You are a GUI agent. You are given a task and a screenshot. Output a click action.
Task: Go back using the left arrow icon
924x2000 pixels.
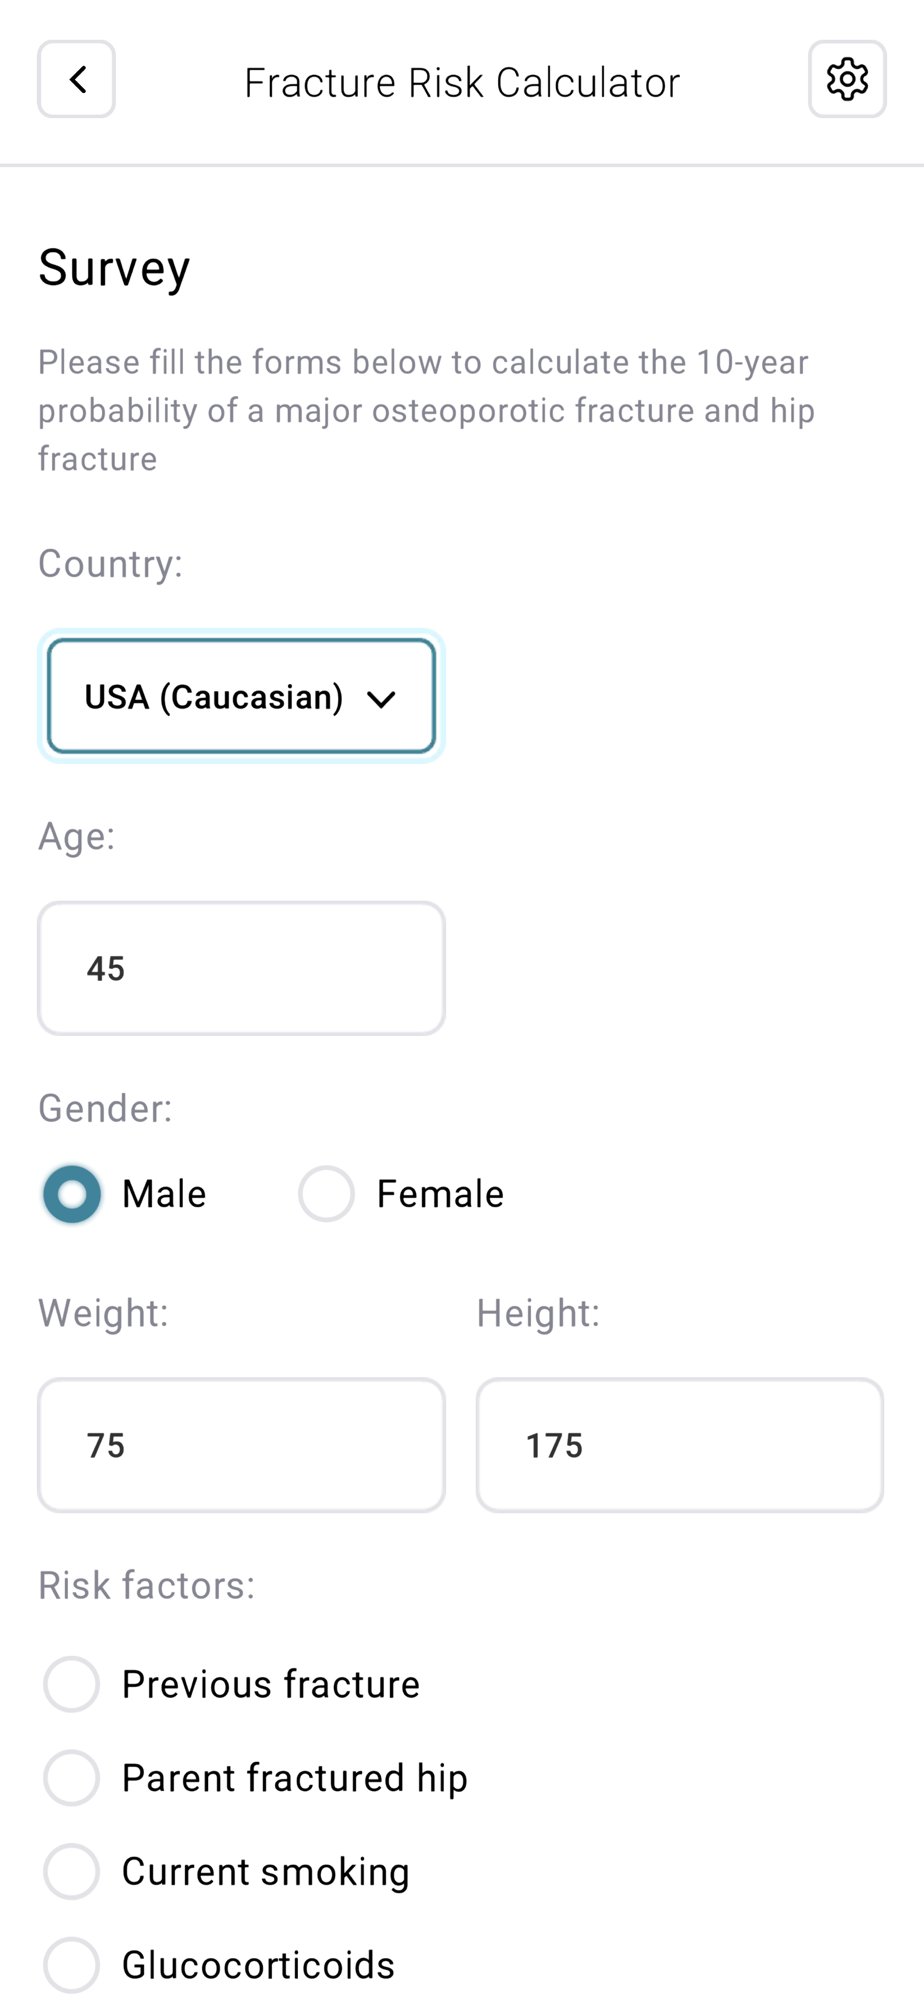pos(77,80)
